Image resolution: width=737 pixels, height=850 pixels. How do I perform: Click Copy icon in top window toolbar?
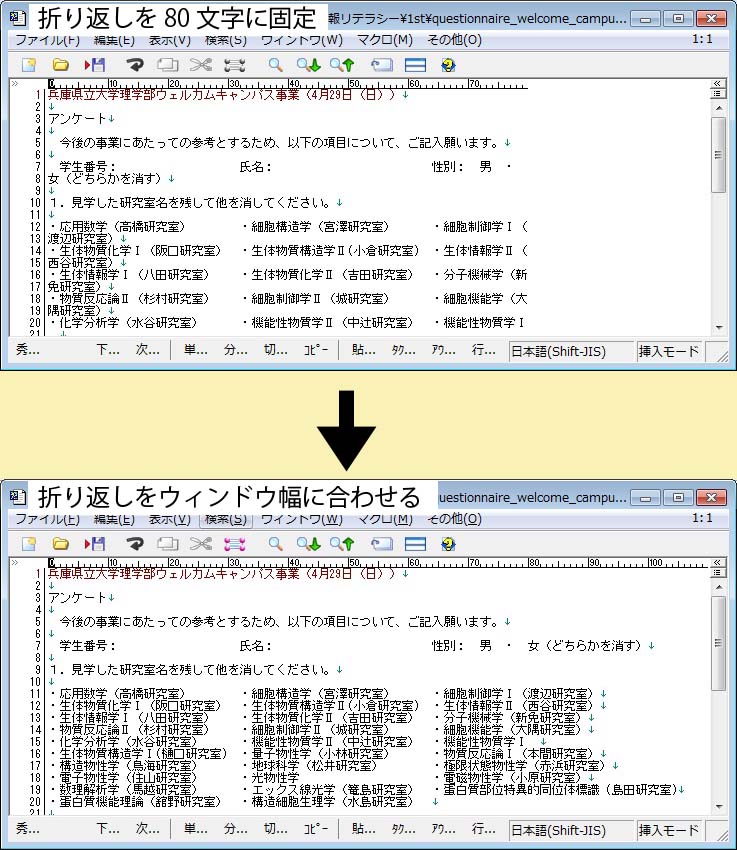[167, 65]
